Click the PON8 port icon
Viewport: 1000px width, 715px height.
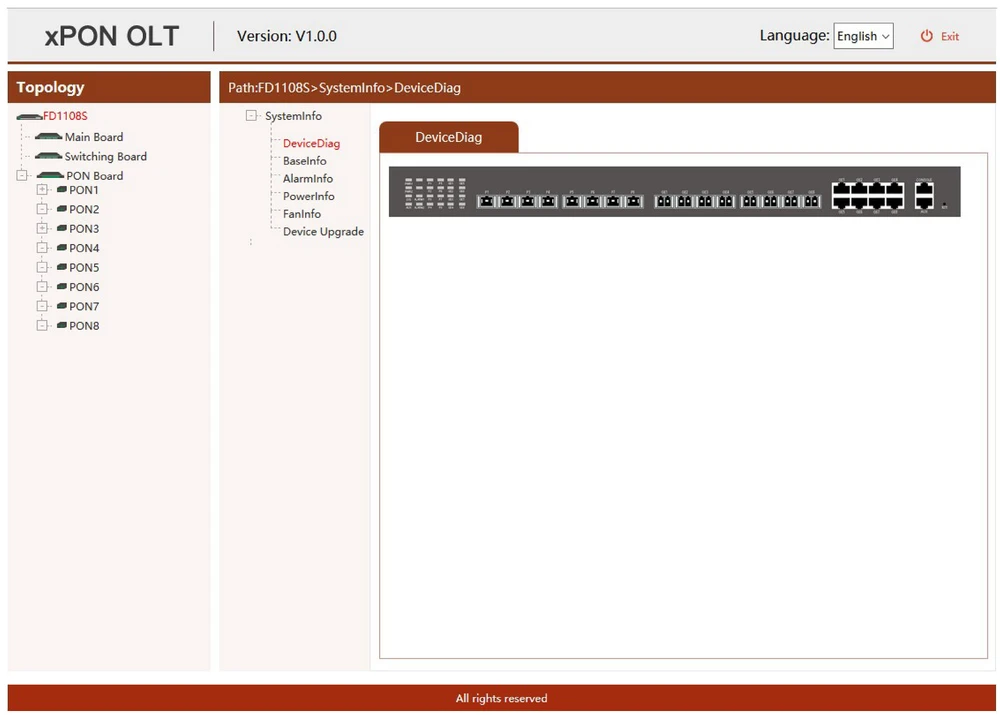pyautogui.click(x=61, y=326)
